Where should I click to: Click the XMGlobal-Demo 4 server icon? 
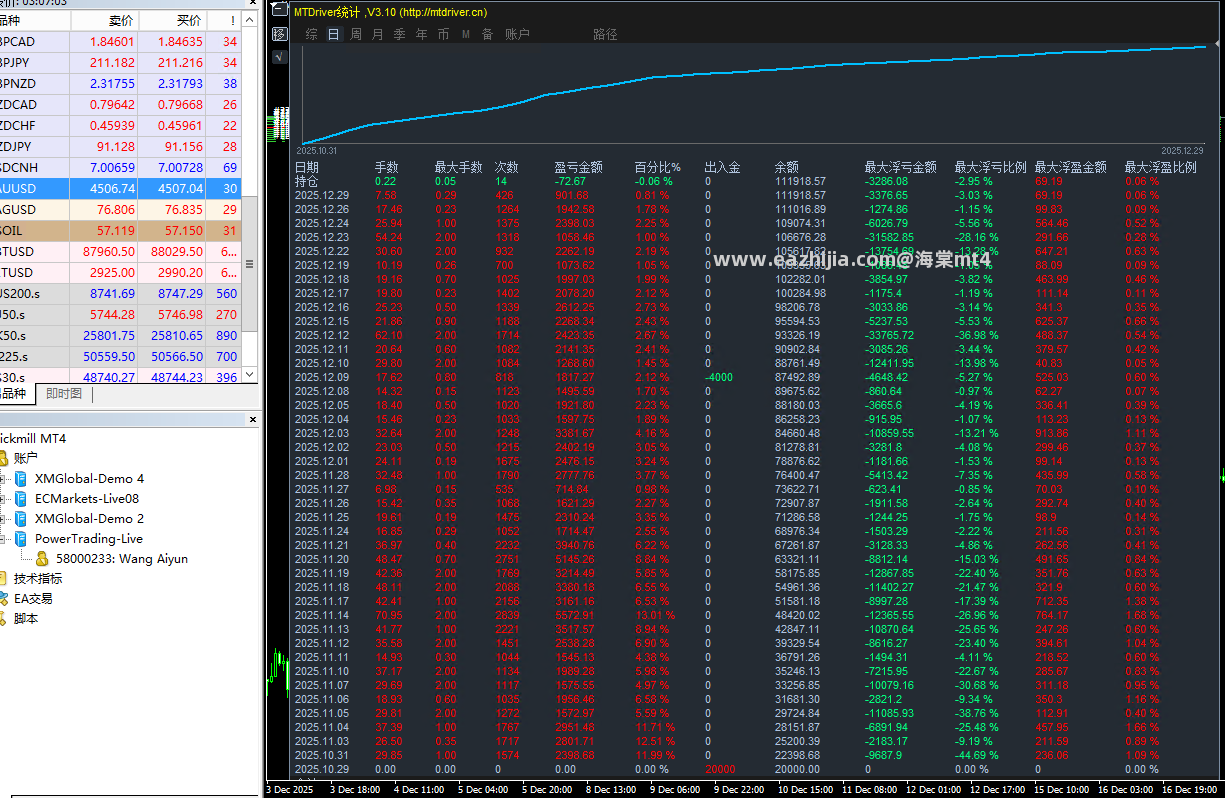[x=22, y=478]
